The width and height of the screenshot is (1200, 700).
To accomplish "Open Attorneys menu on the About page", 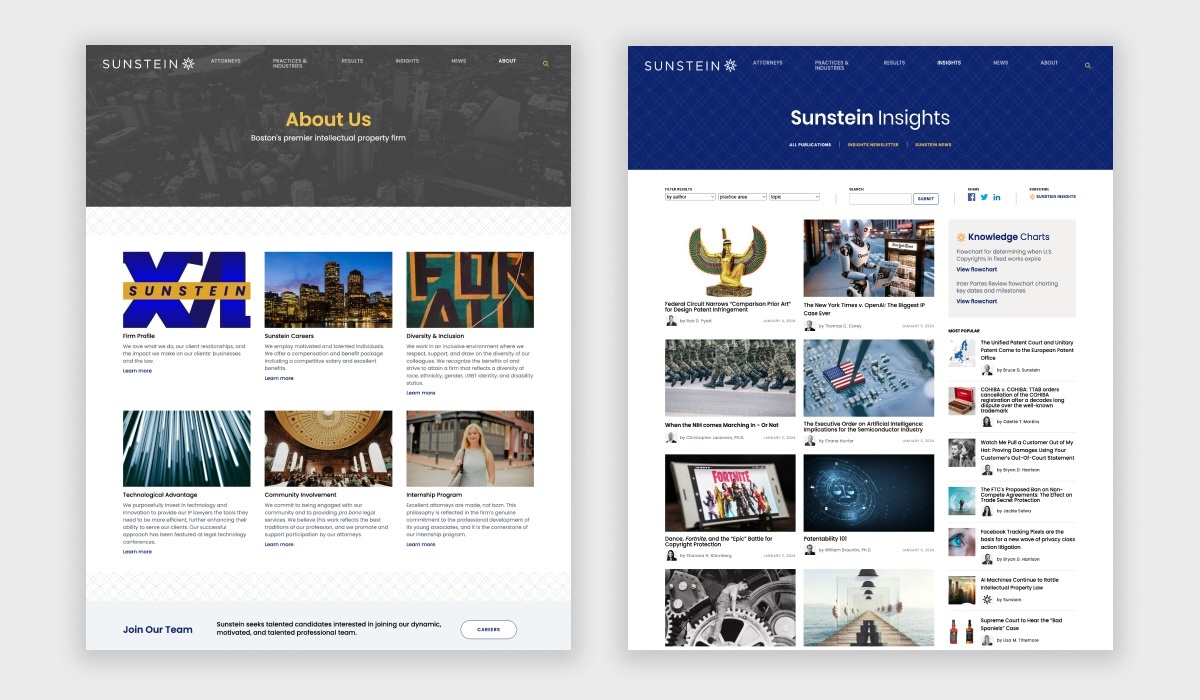I will [x=226, y=61].
